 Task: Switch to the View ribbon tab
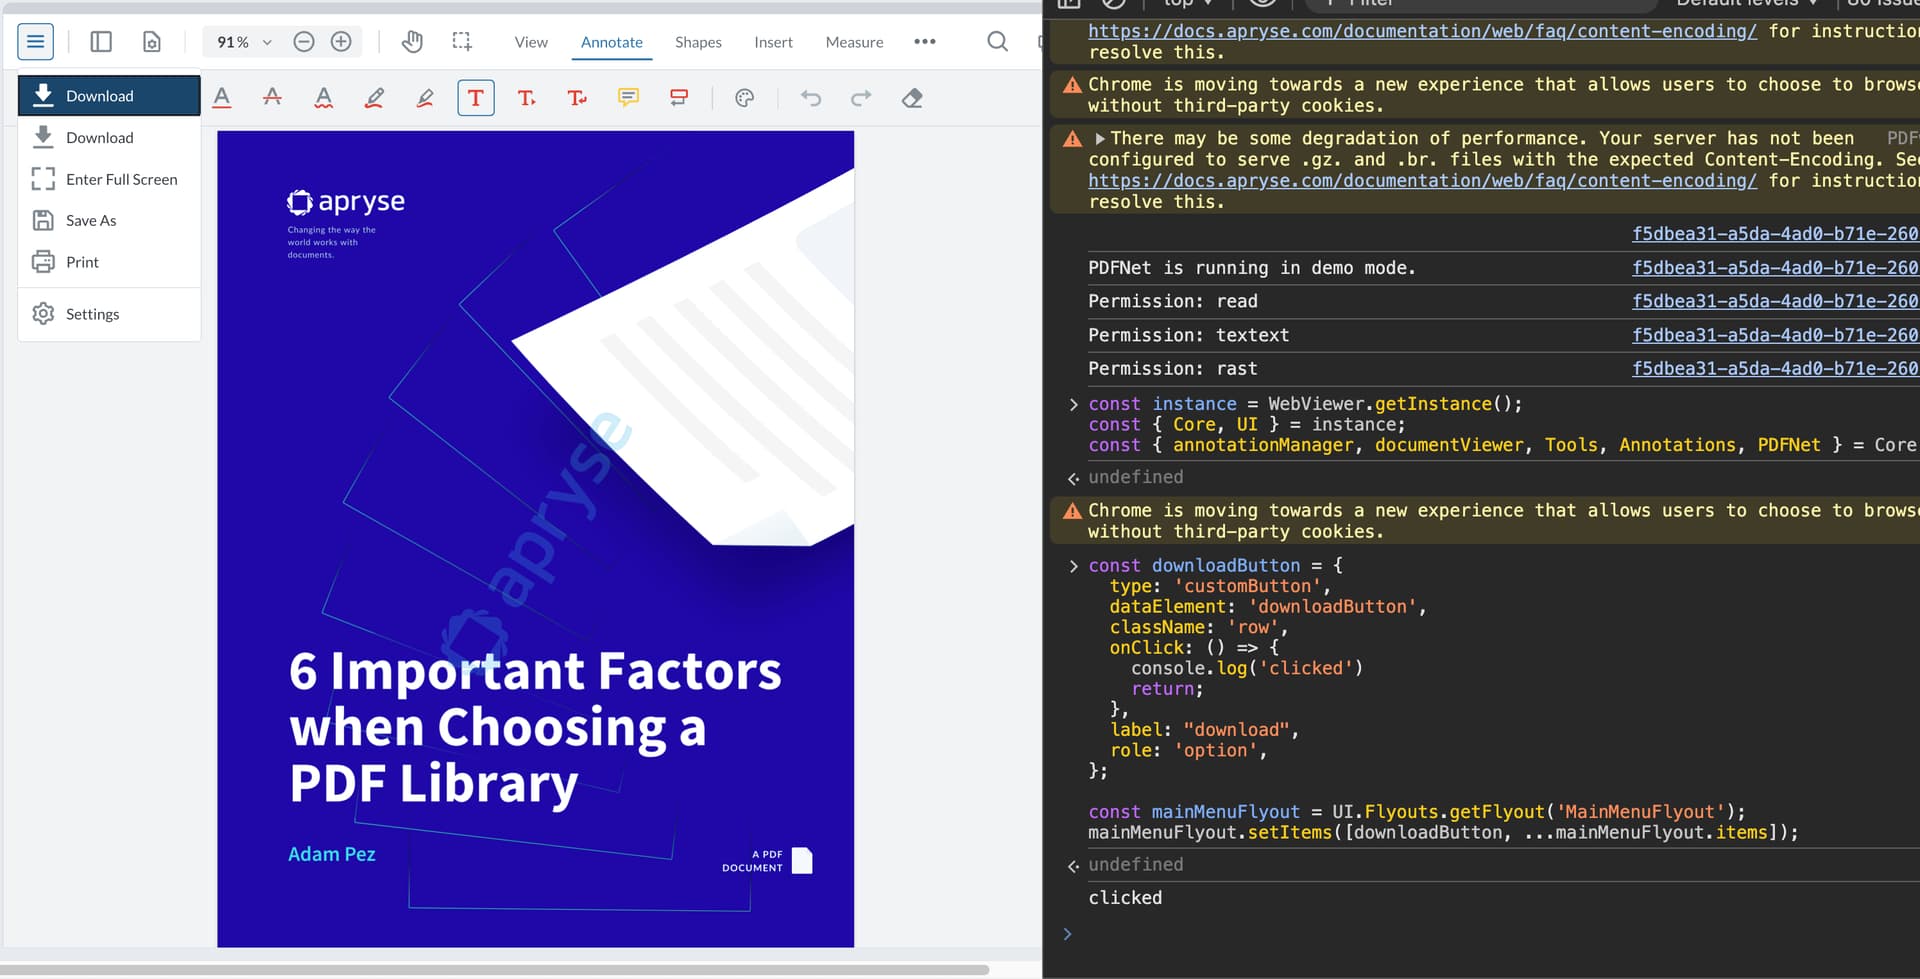pyautogui.click(x=531, y=42)
